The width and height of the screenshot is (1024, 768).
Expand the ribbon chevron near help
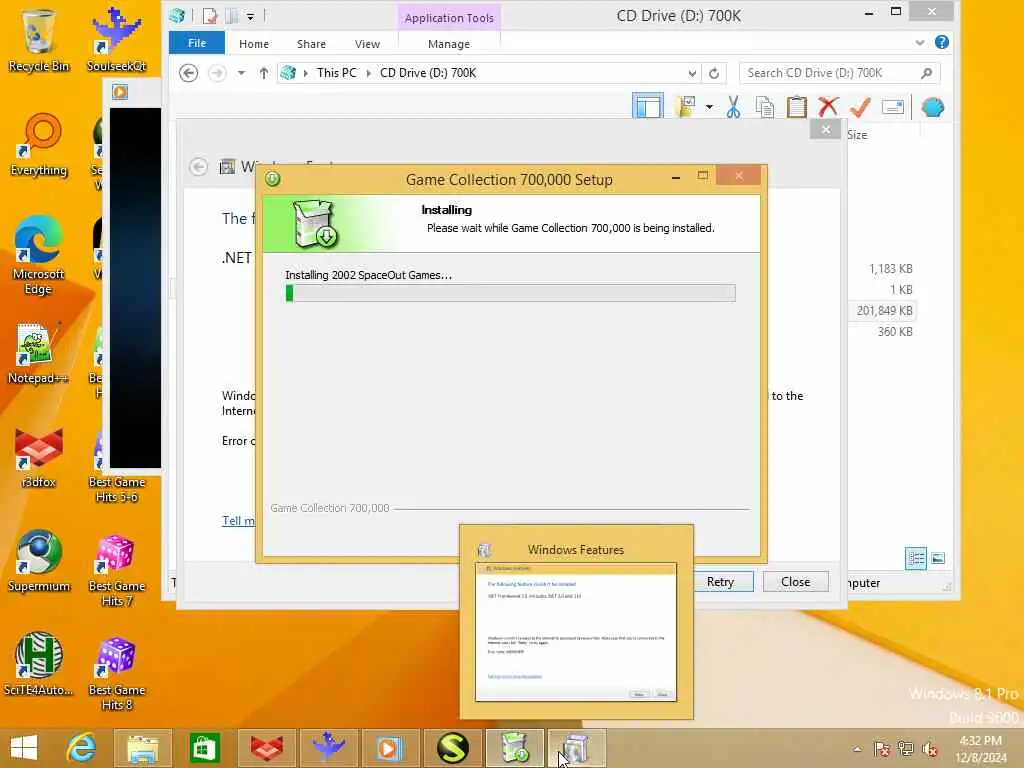click(x=920, y=42)
